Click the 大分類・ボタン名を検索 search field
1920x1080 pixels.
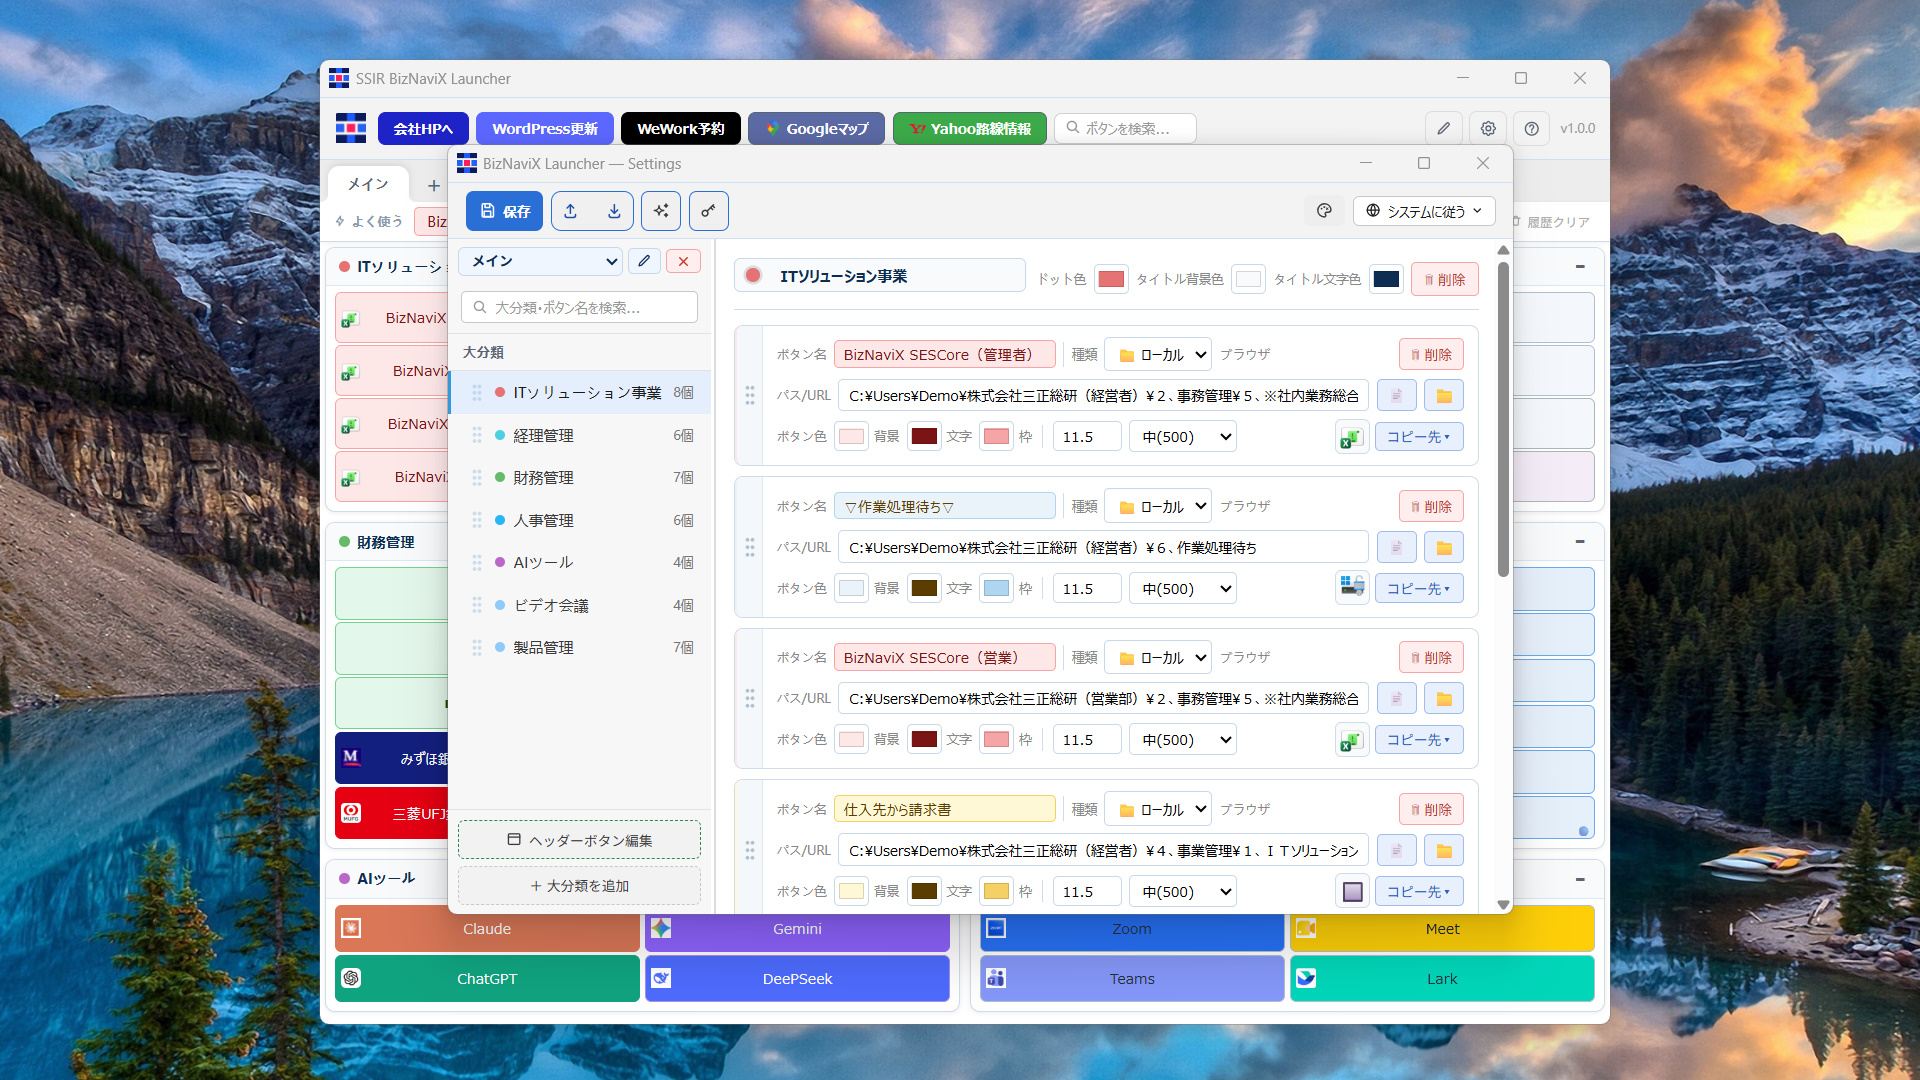click(x=580, y=307)
